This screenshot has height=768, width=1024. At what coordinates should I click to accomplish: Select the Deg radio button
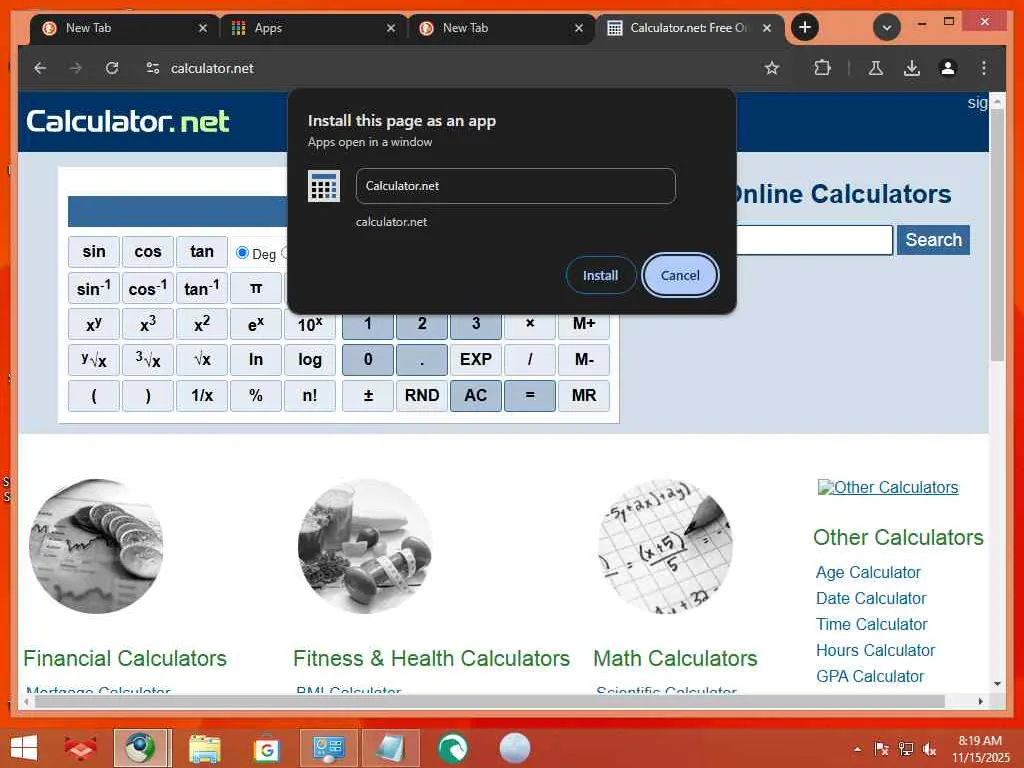pos(242,252)
